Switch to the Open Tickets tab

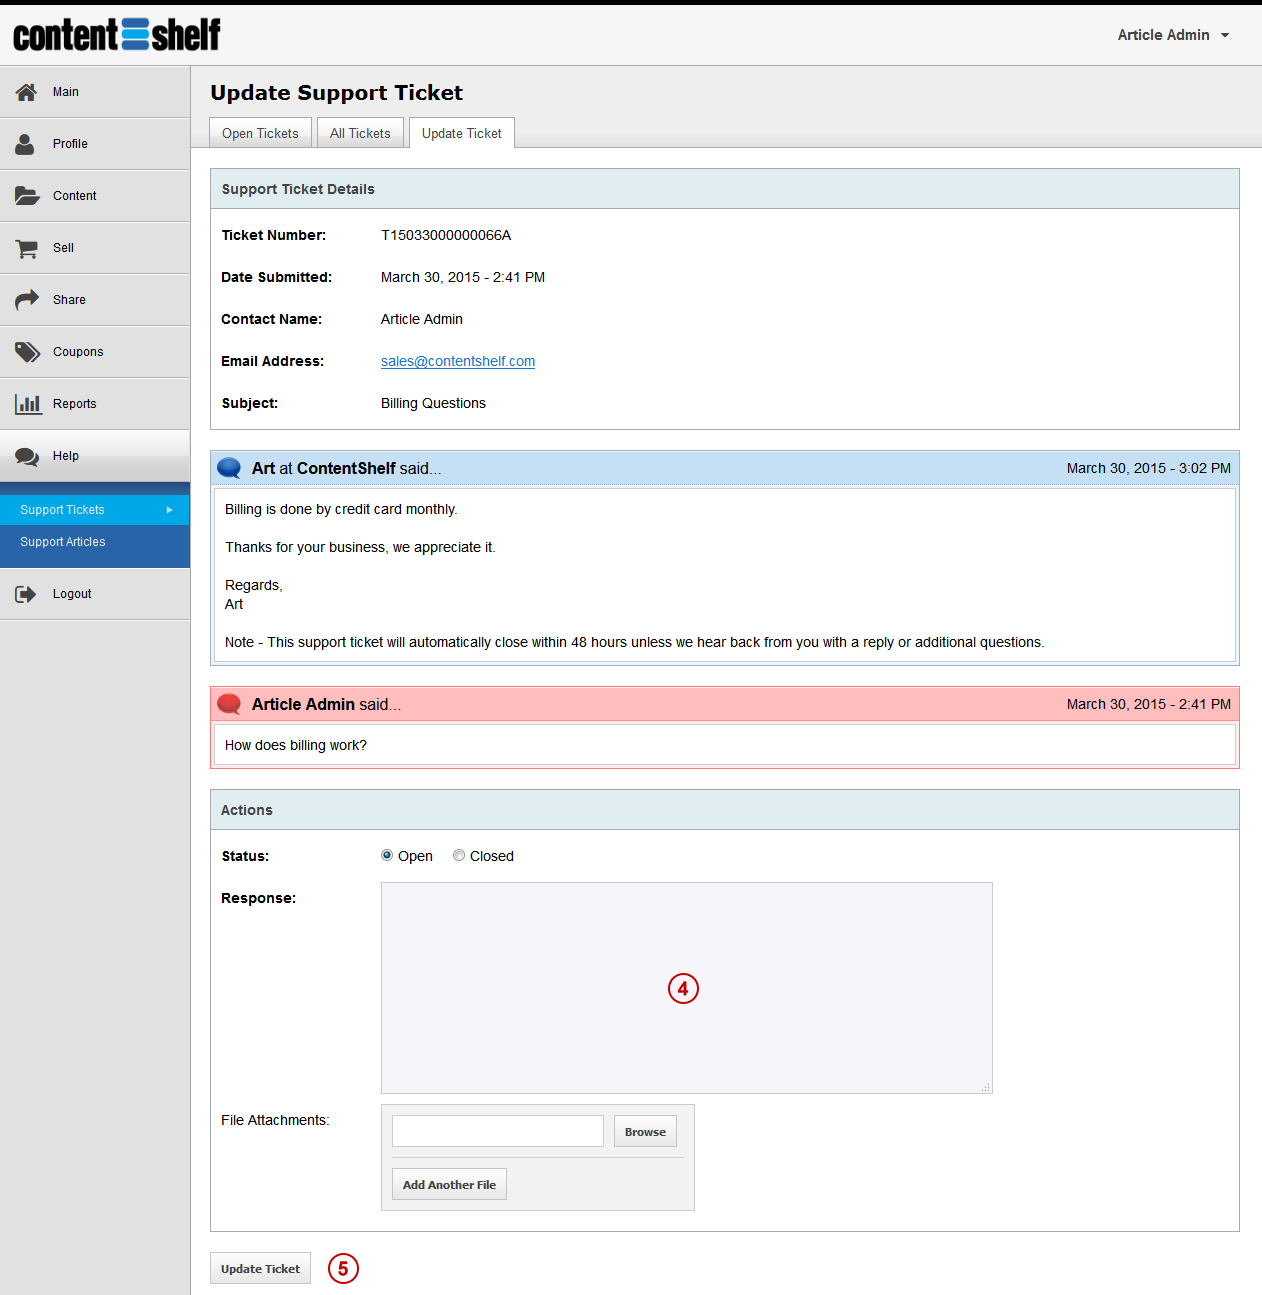point(260,133)
